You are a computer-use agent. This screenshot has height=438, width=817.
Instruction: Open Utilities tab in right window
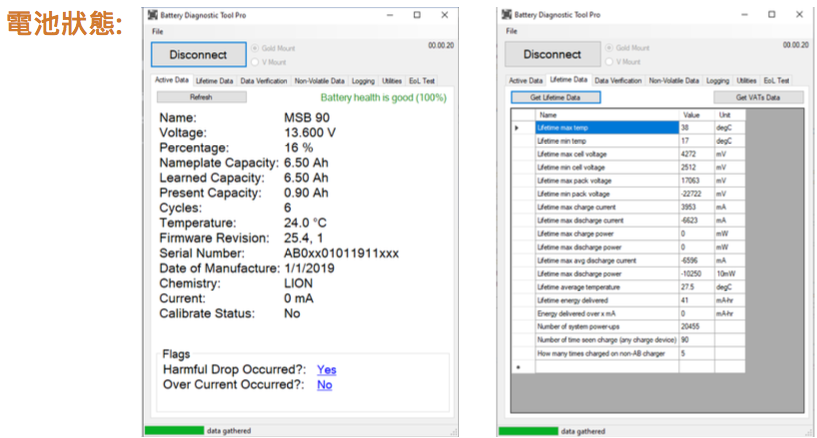click(x=746, y=81)
